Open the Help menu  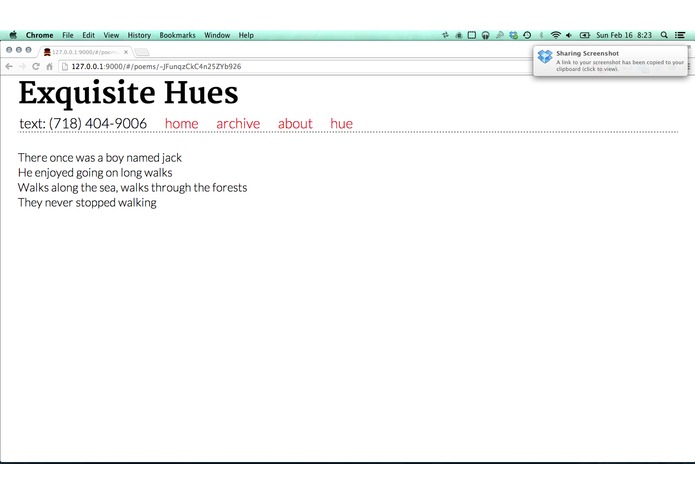click(246, 35)
